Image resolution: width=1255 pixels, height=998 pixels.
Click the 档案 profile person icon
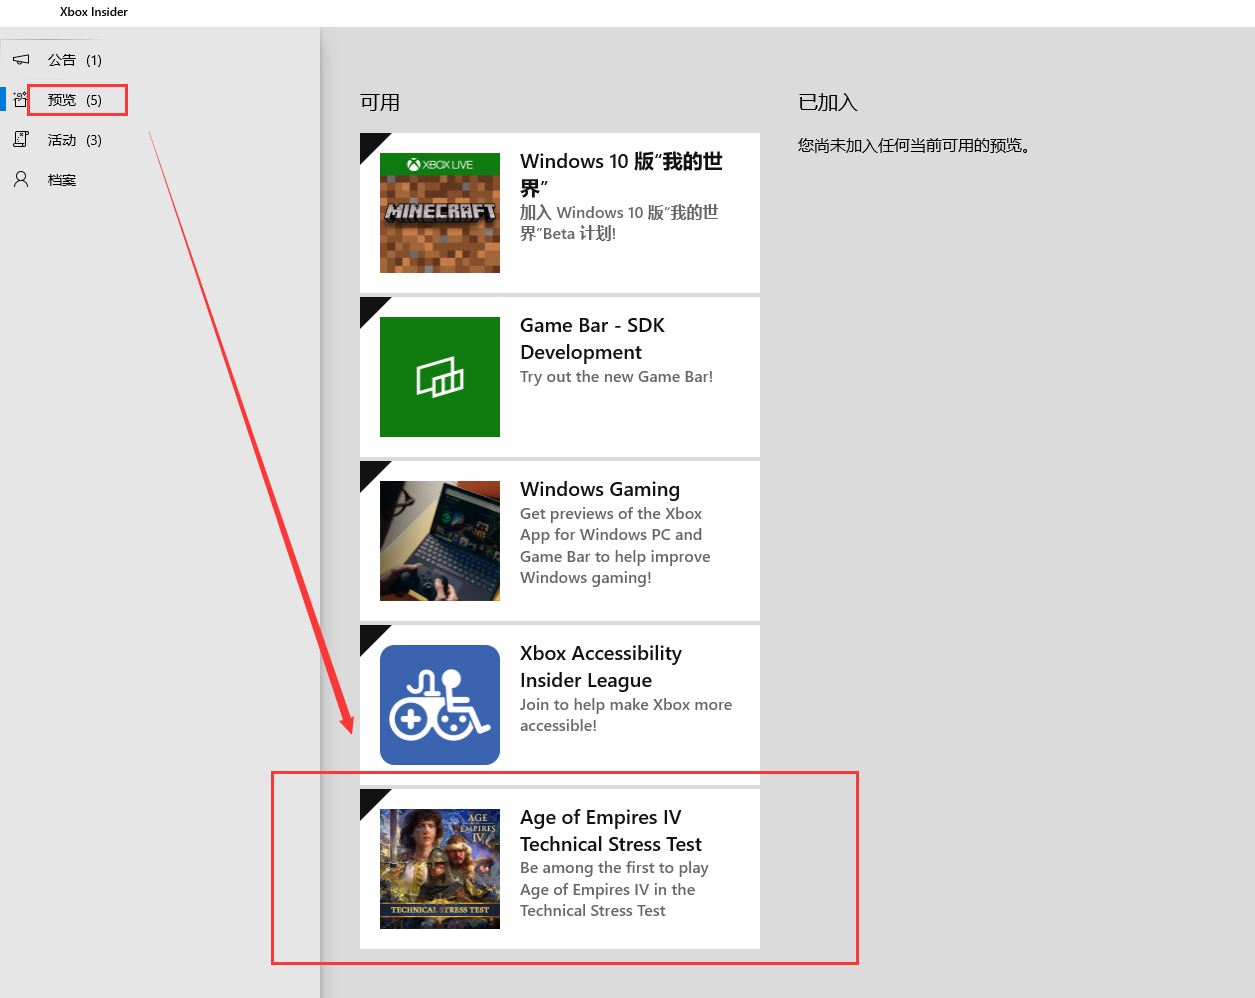(x=21, y=180)
